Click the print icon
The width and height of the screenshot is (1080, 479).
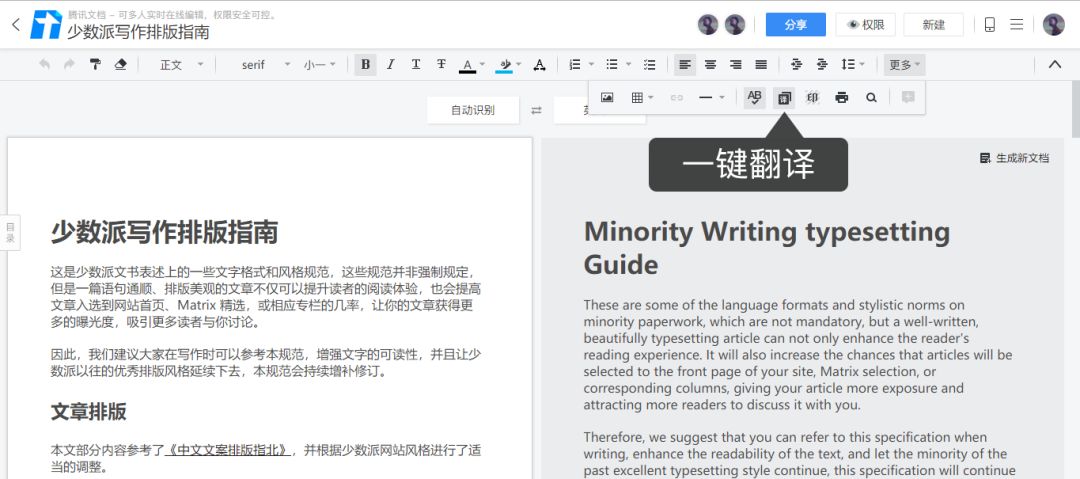point(842,98)
